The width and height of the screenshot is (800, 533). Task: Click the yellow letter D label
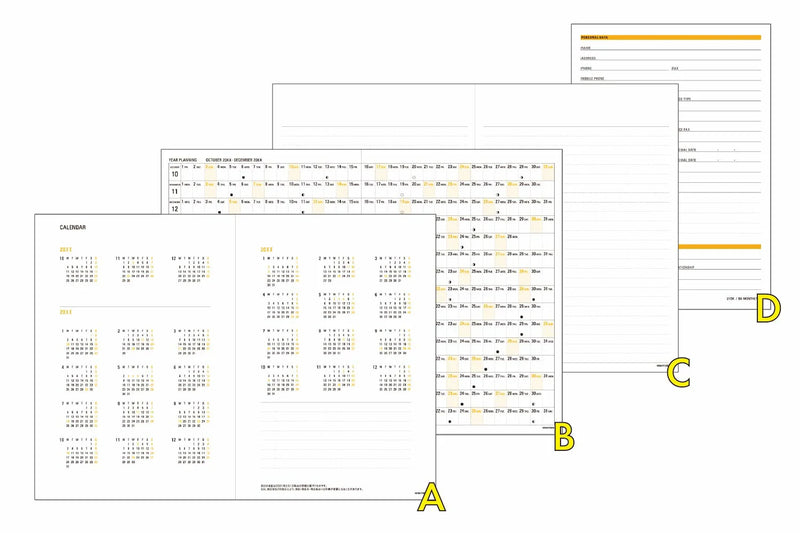767,308
